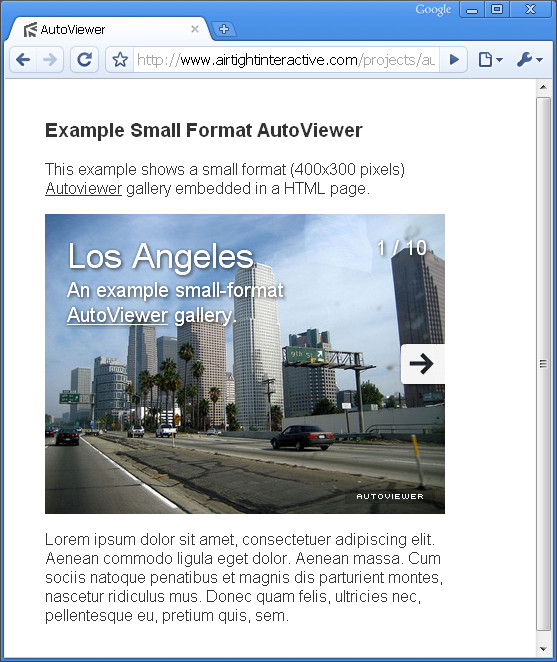Open the AutoViewer link inside gallery caption
Image resolution: width=557 pixels, height=662 pixels.
pyautogui.click(x=117, y=315)
